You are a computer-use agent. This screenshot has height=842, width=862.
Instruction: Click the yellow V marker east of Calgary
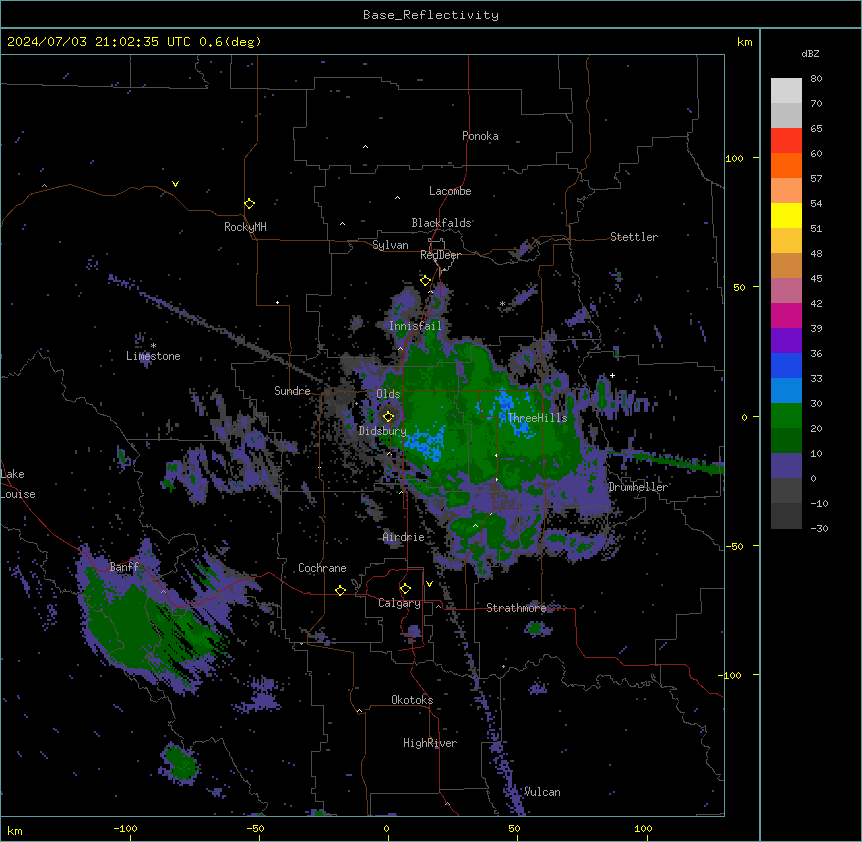tap(429, 584)
